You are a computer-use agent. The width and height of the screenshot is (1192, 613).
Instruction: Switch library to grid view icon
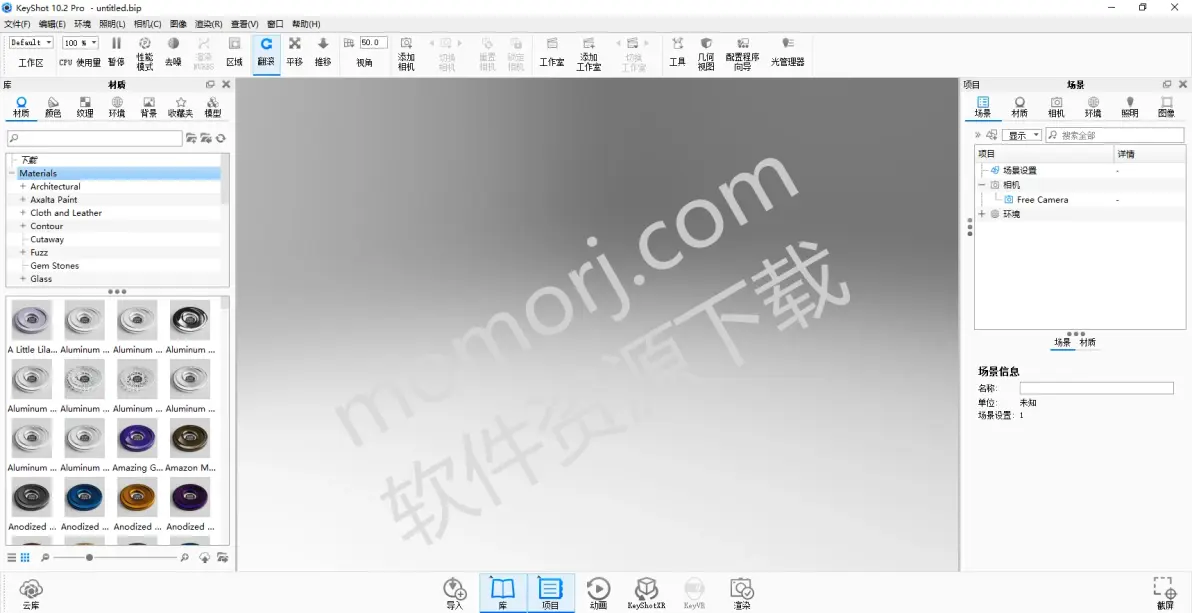(25, 557)
